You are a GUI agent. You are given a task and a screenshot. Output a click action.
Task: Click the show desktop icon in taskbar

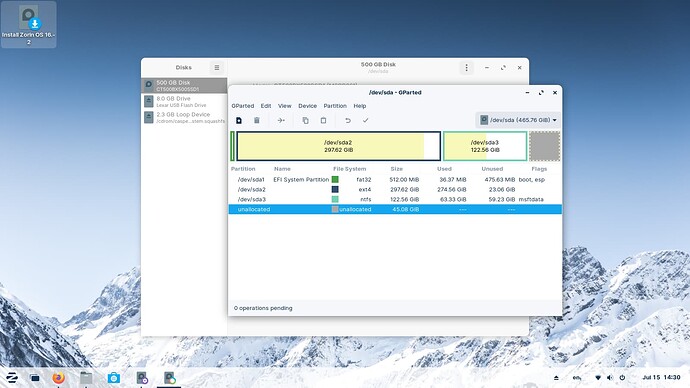[x=35, y=377]
